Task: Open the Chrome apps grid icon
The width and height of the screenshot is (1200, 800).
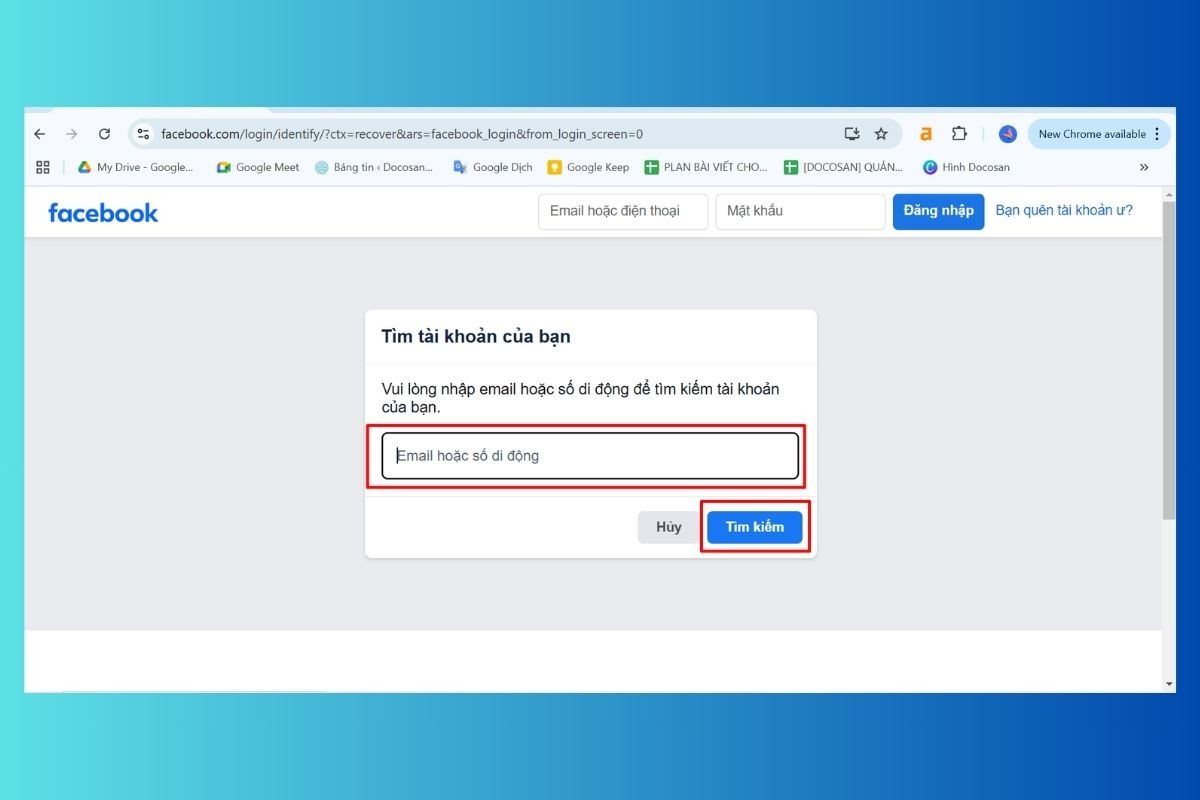Action: tap(42, 167)
